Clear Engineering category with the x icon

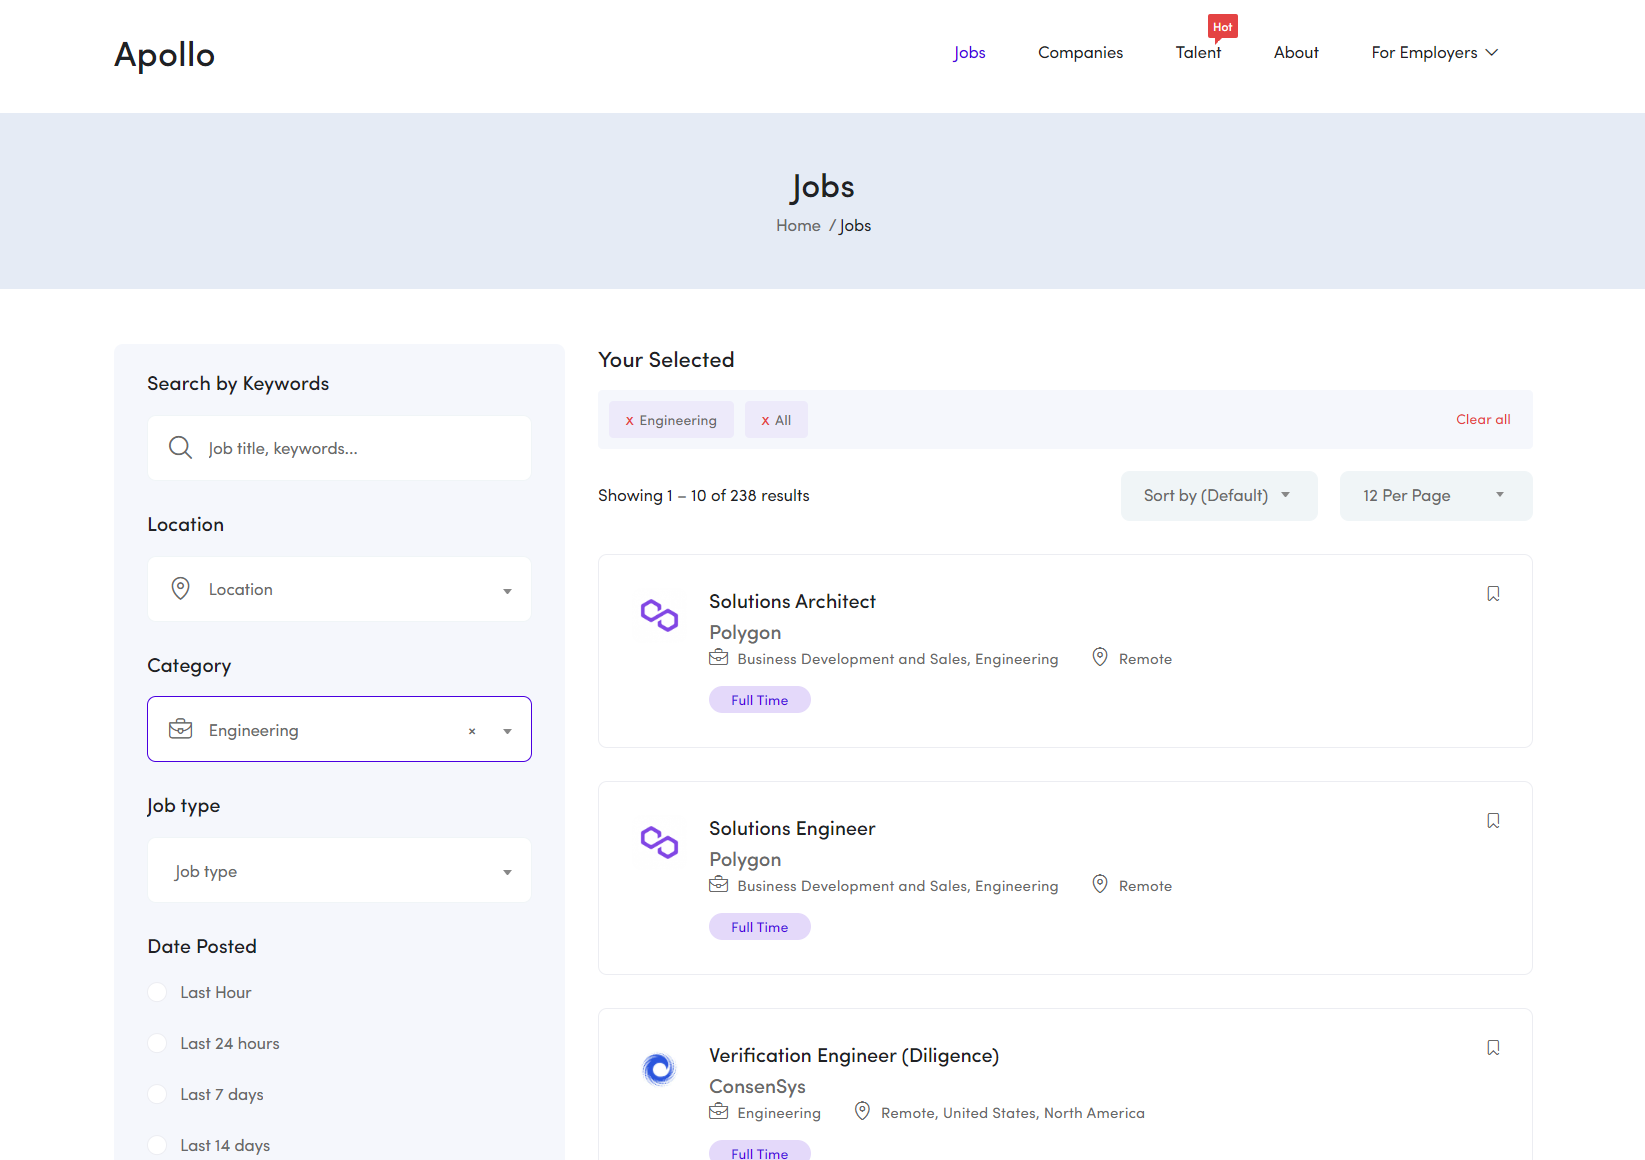point(472,731)
